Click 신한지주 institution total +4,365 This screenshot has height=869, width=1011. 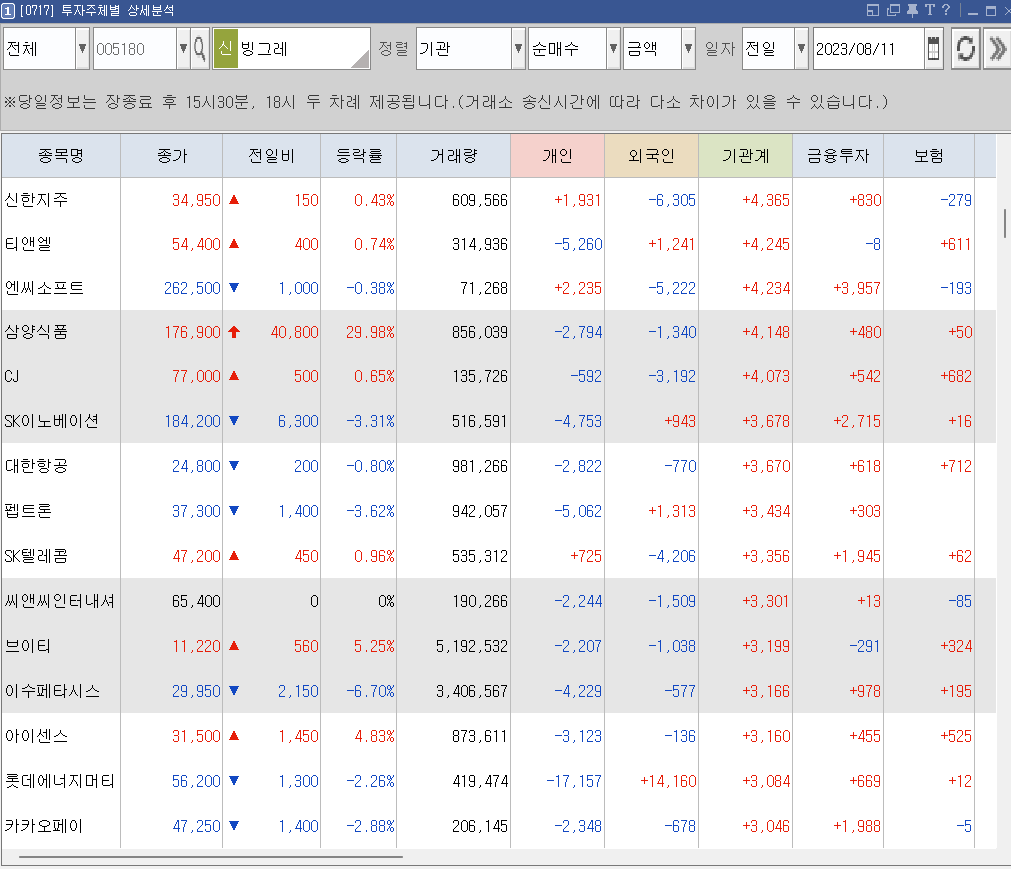(766, 200)
